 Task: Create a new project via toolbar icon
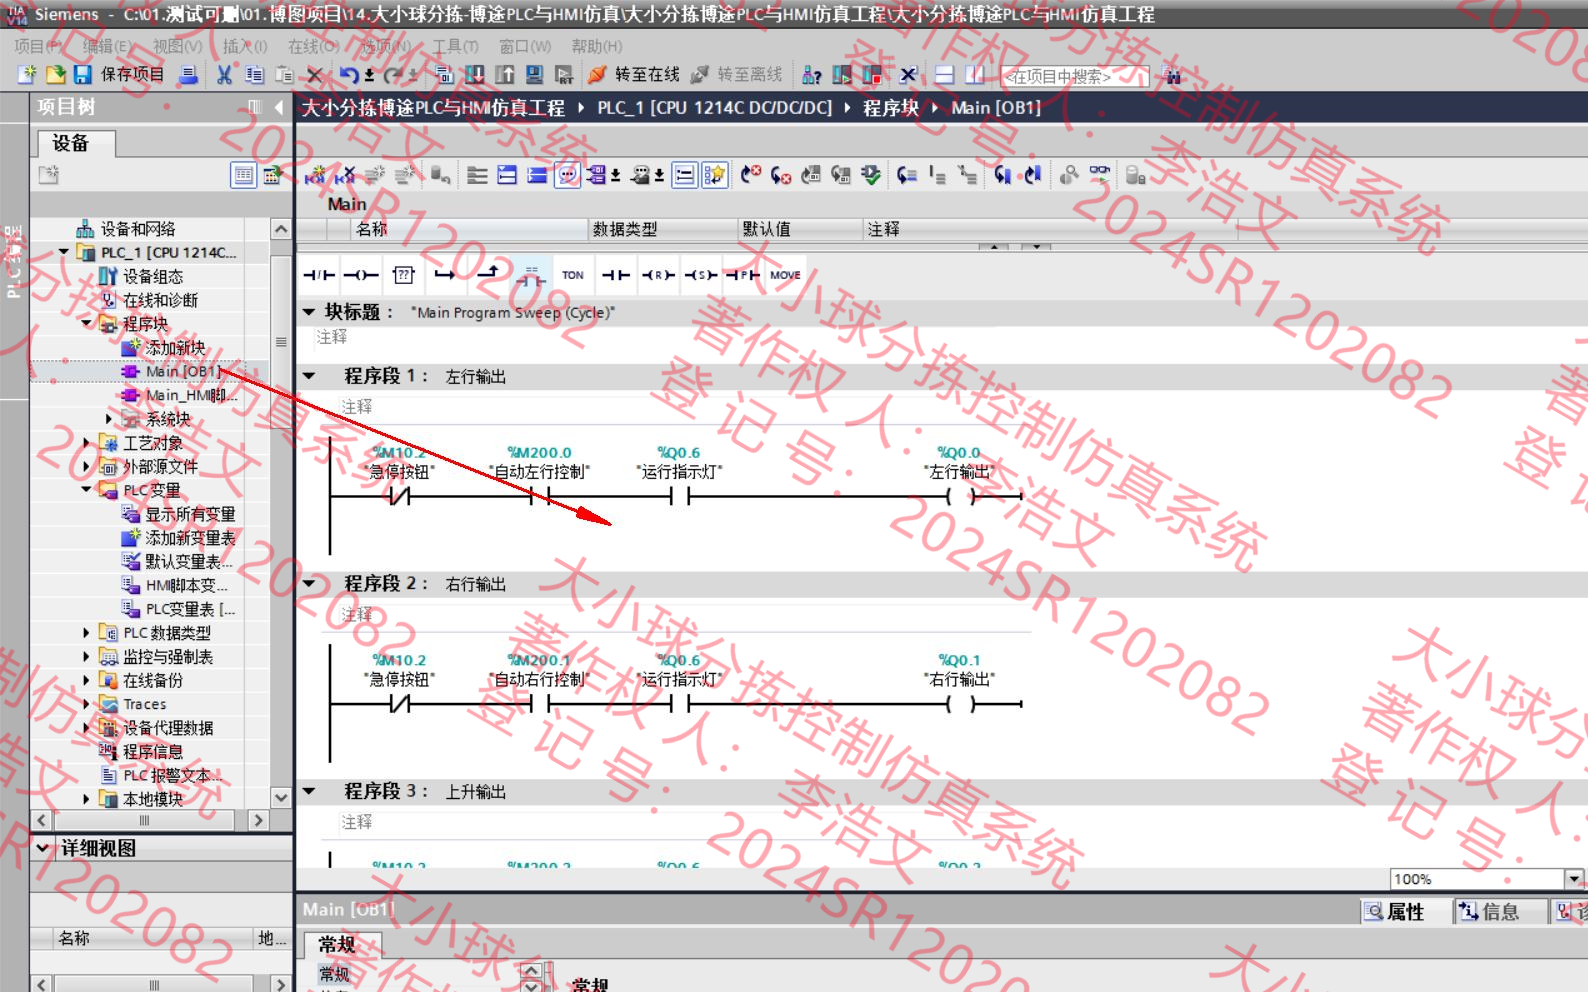(x=27, y=75)
